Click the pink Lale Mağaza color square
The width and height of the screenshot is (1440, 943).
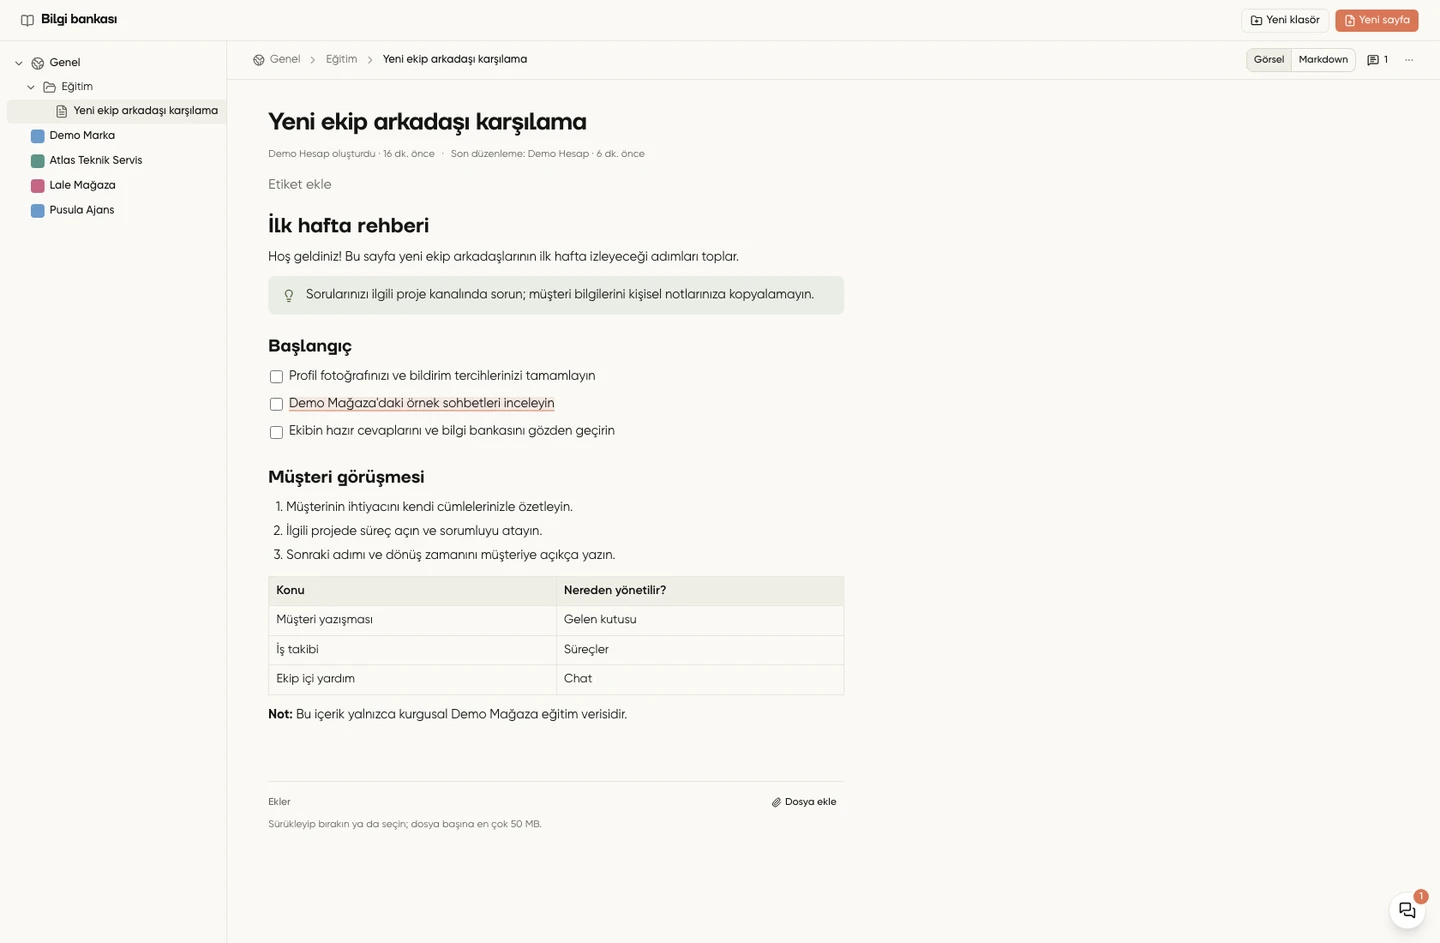(37, 186)
